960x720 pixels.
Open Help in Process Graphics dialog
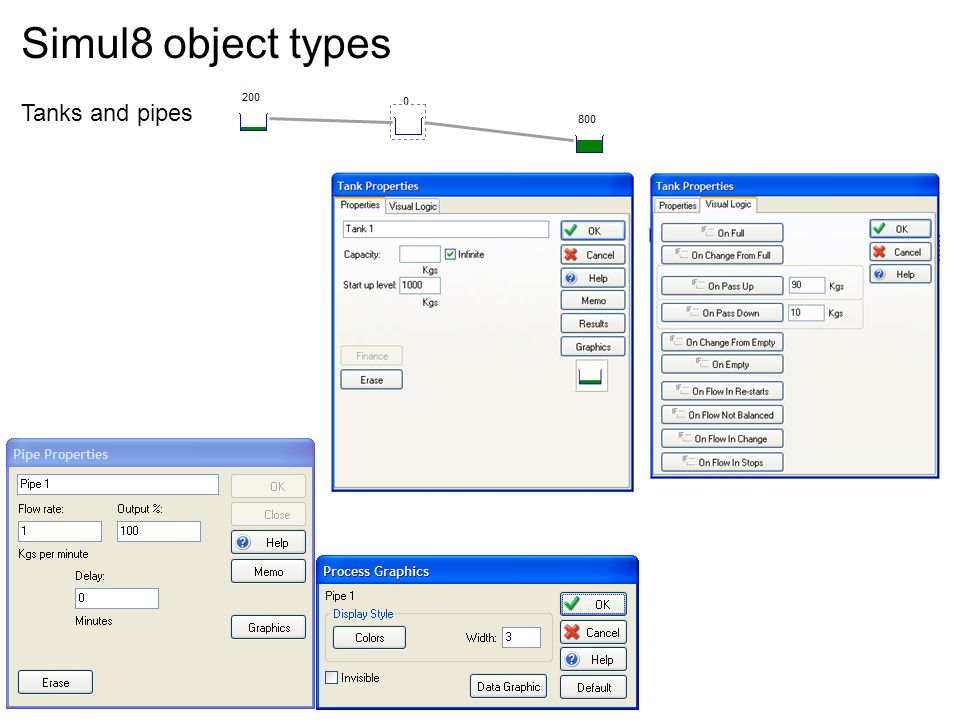pyautogui.click(x=593, y=659)
